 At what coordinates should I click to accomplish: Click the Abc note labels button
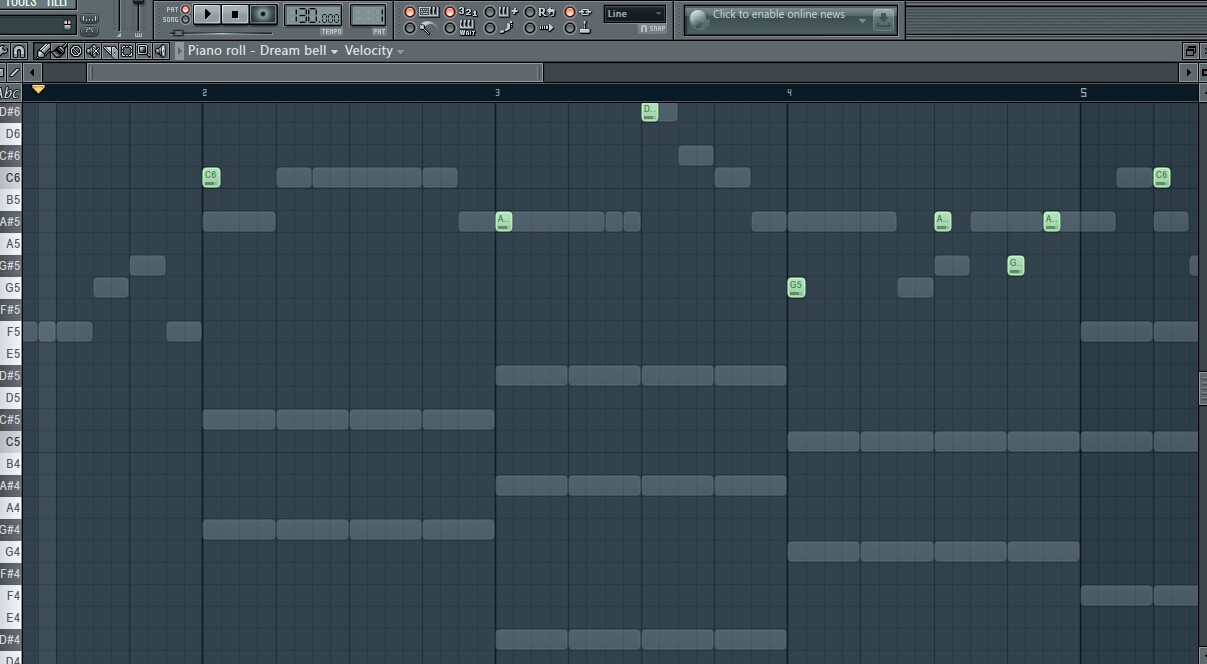(10, 93)
